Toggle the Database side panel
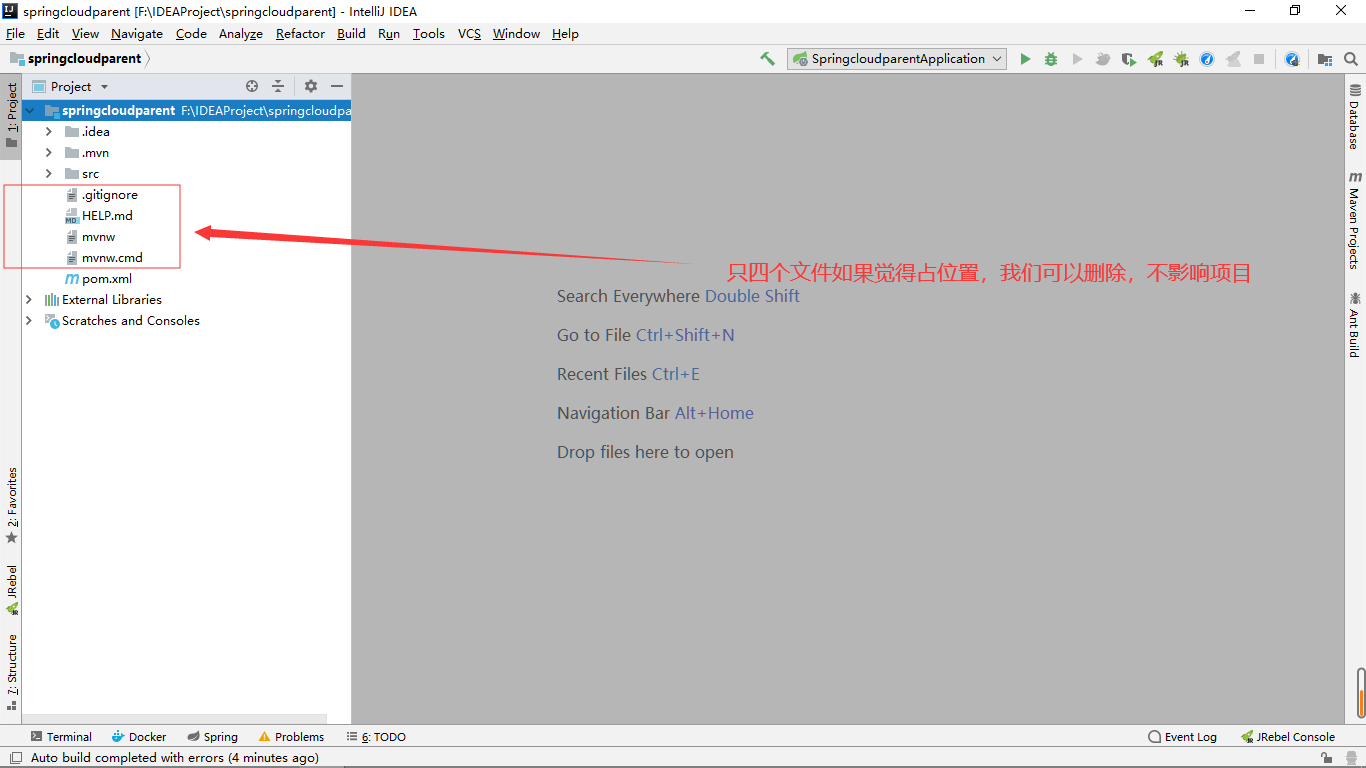Viewport: 1366px width, 768px height. [1354, 117]
